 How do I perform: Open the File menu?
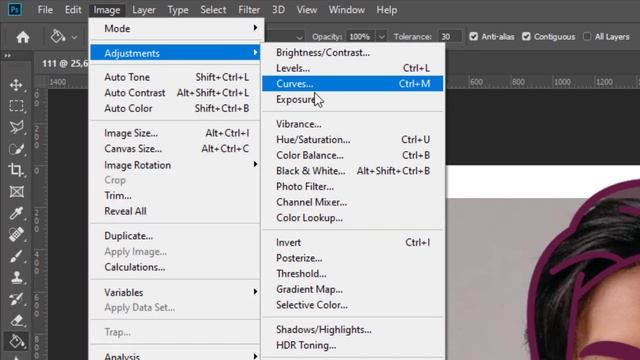point(45,10)
